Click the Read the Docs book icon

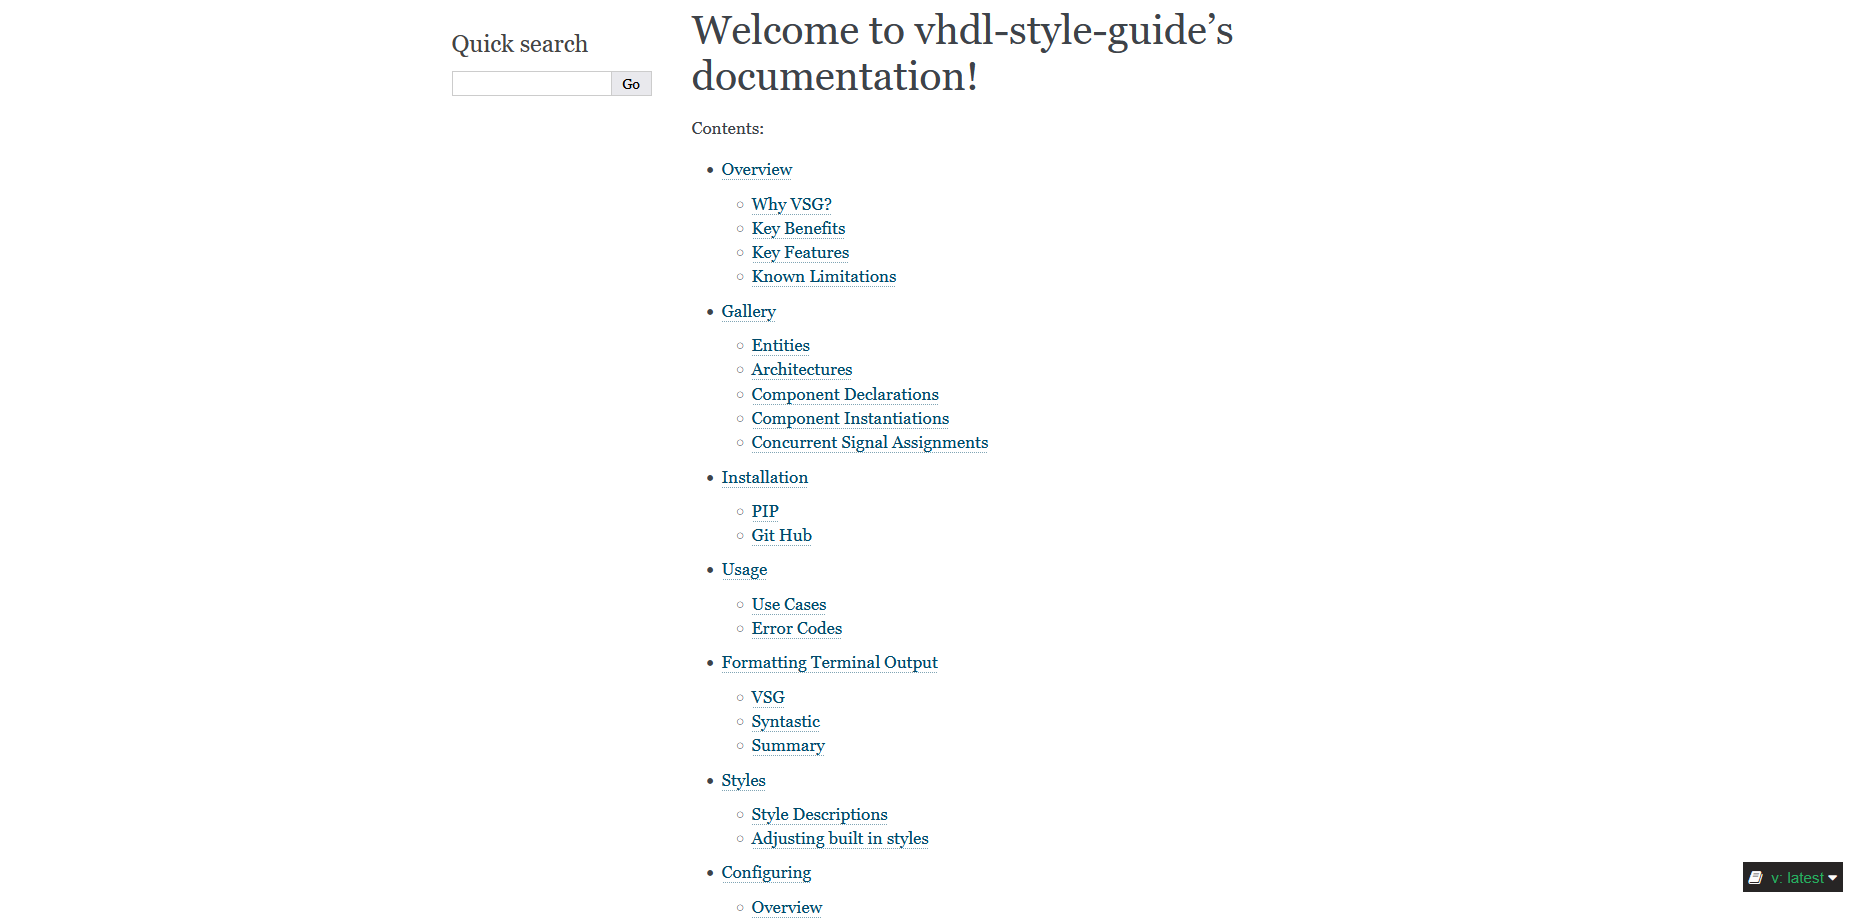coord(1757,877)
